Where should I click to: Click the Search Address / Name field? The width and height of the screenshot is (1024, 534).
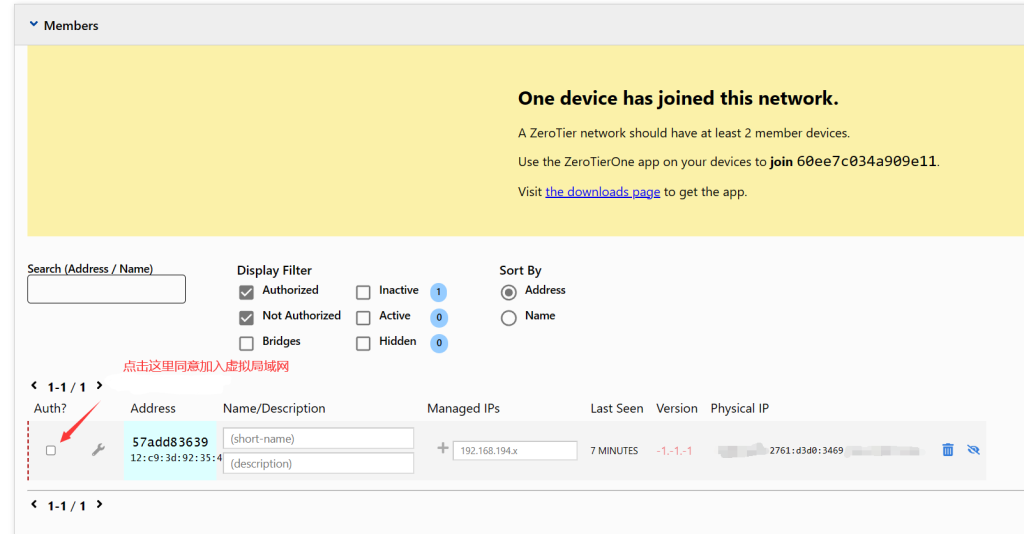coord(106,289)
